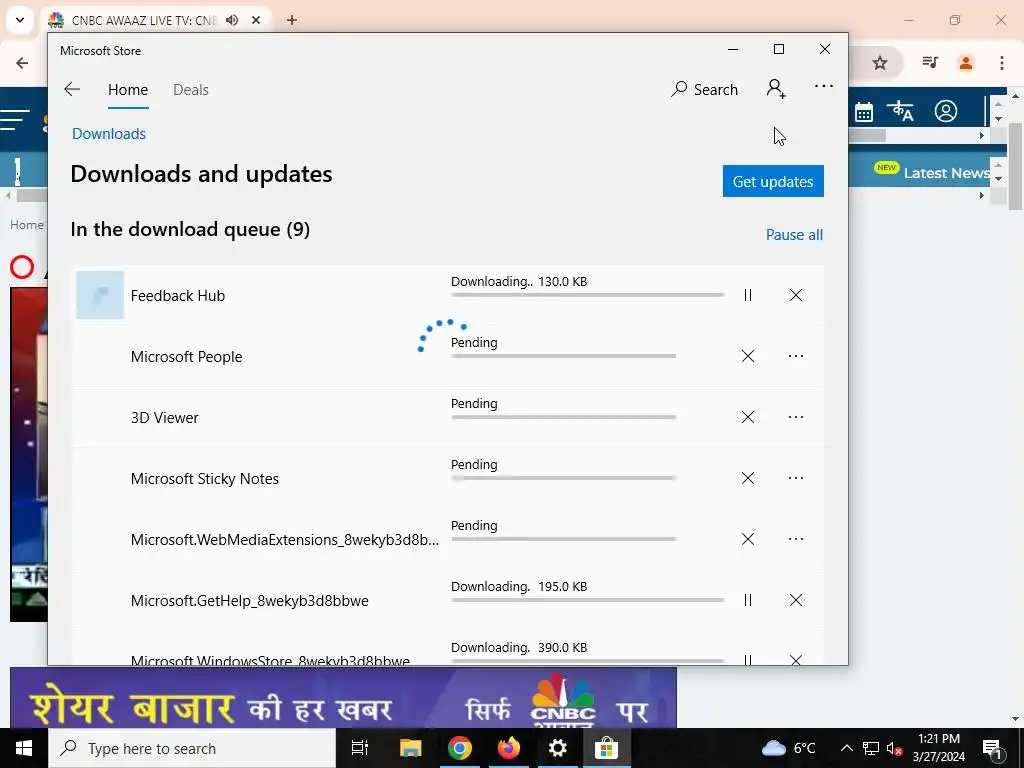Open a new tab in Chrome
This screenshot has width=1024, height=768.
point(292,20)
